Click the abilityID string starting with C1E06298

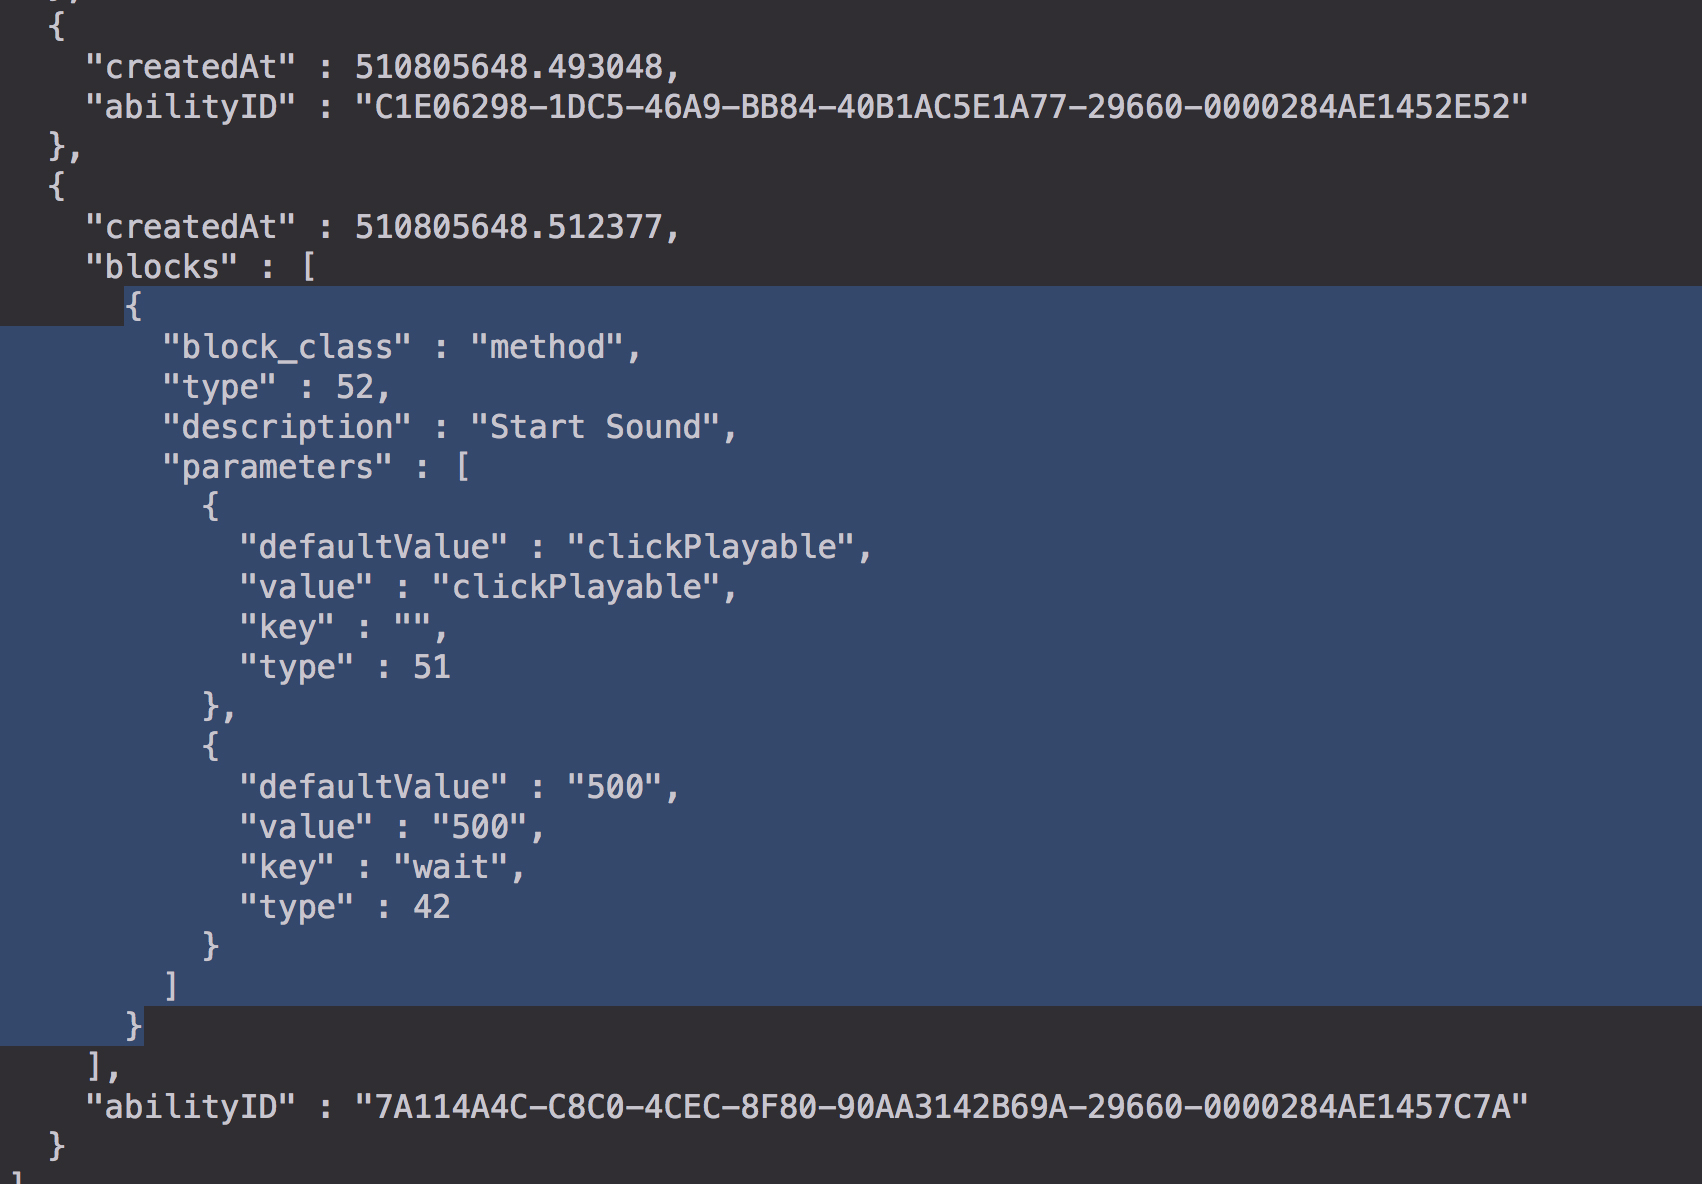pos(941,107)
